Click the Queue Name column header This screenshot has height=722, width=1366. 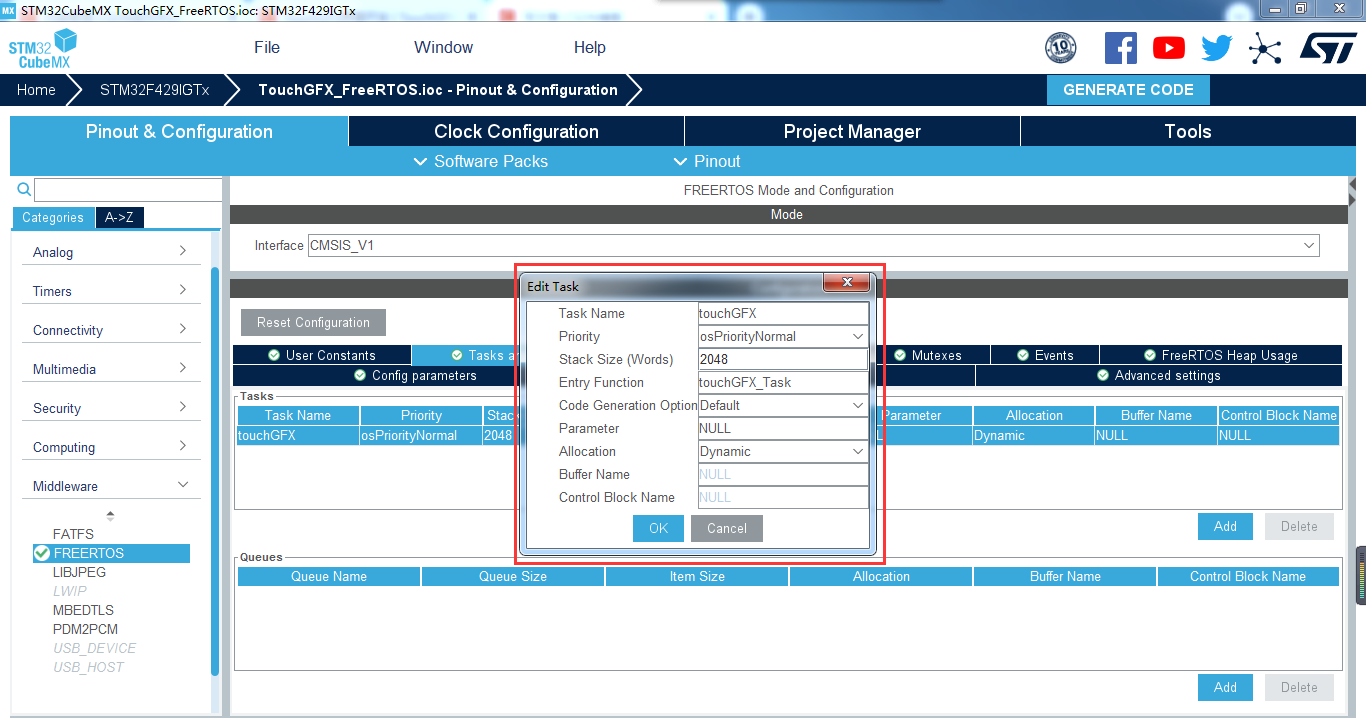click(329, 576)
